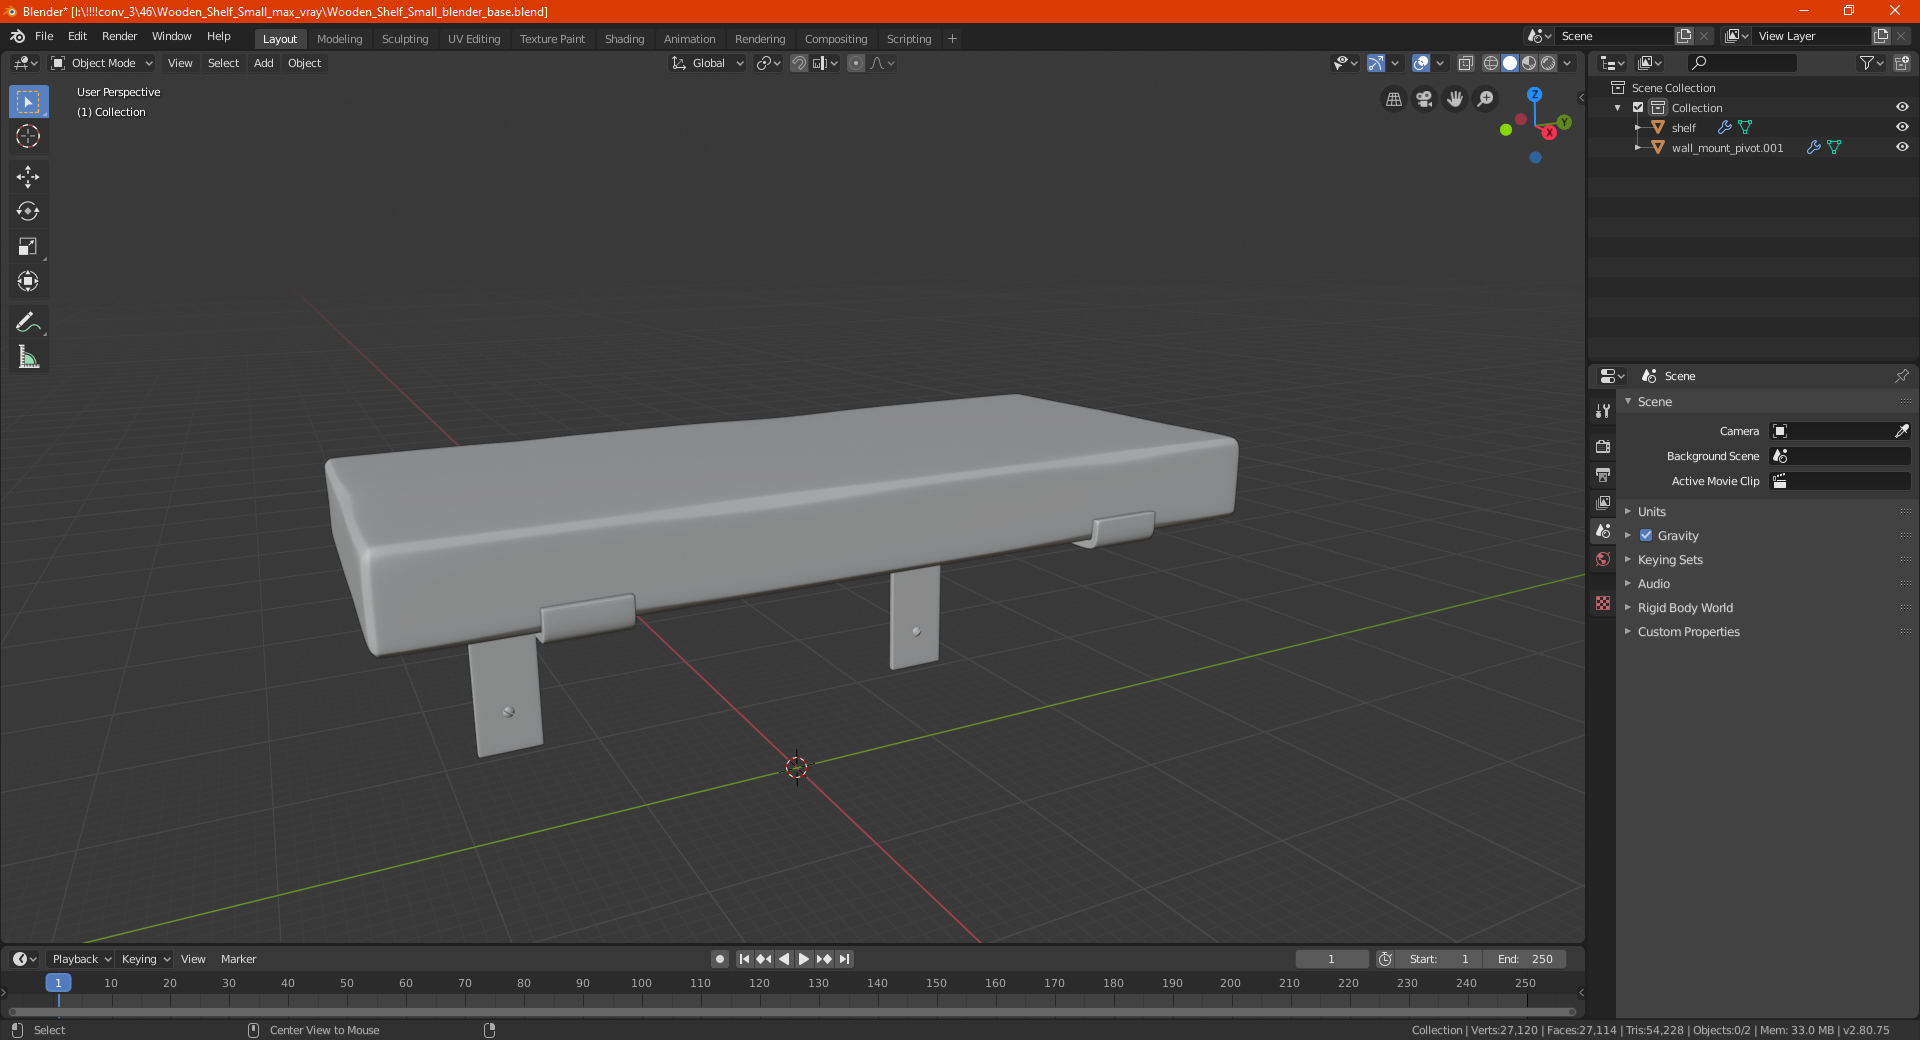This screenshot has width=1920, height=1040.
Task: Toggle Collection eye visibility
Action: (1902, 107)
